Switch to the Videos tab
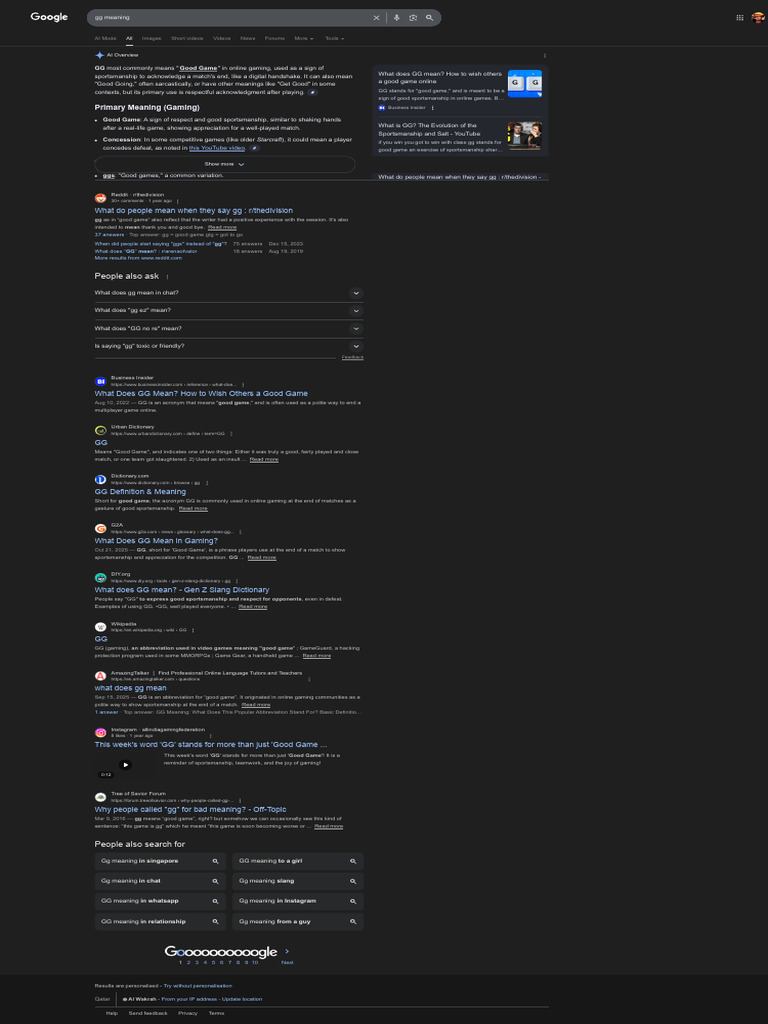768x1024 pixels. pyautogui.click(x=222, y=39)
